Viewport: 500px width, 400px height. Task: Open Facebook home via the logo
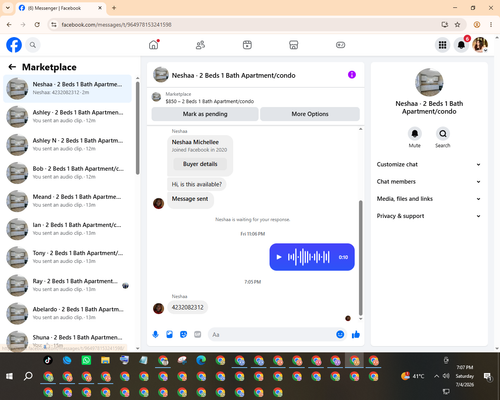14,45
